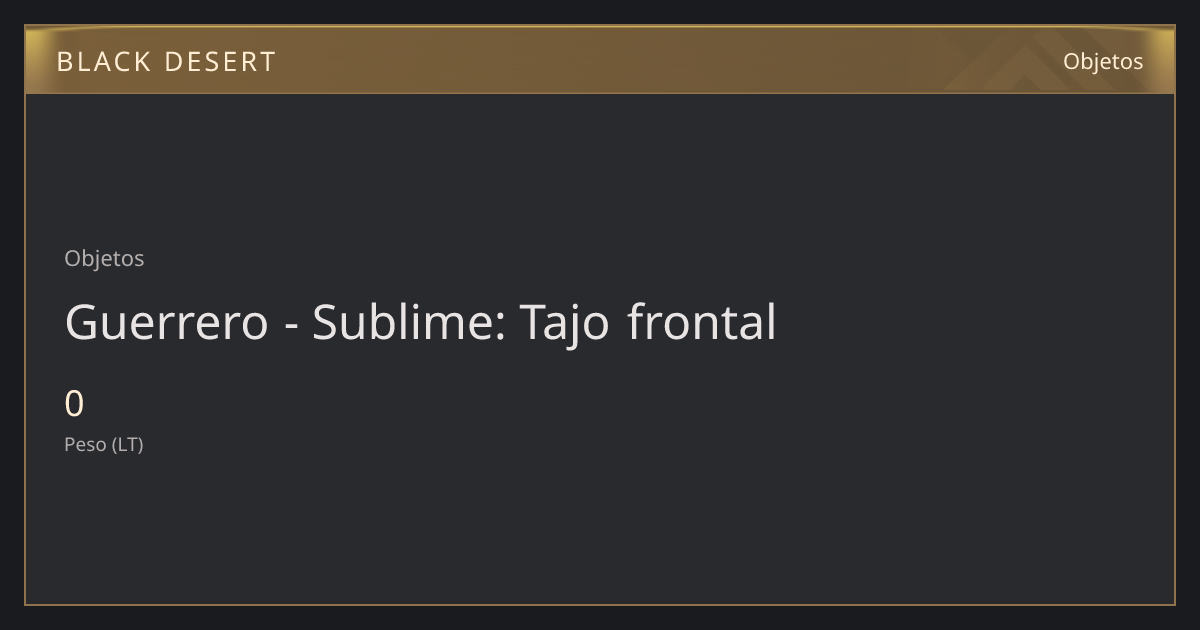Click the BLACK DESERT header title
The height and width of the screenshot is (630, 1200).
pyautogui.click(x=166, y=62)
